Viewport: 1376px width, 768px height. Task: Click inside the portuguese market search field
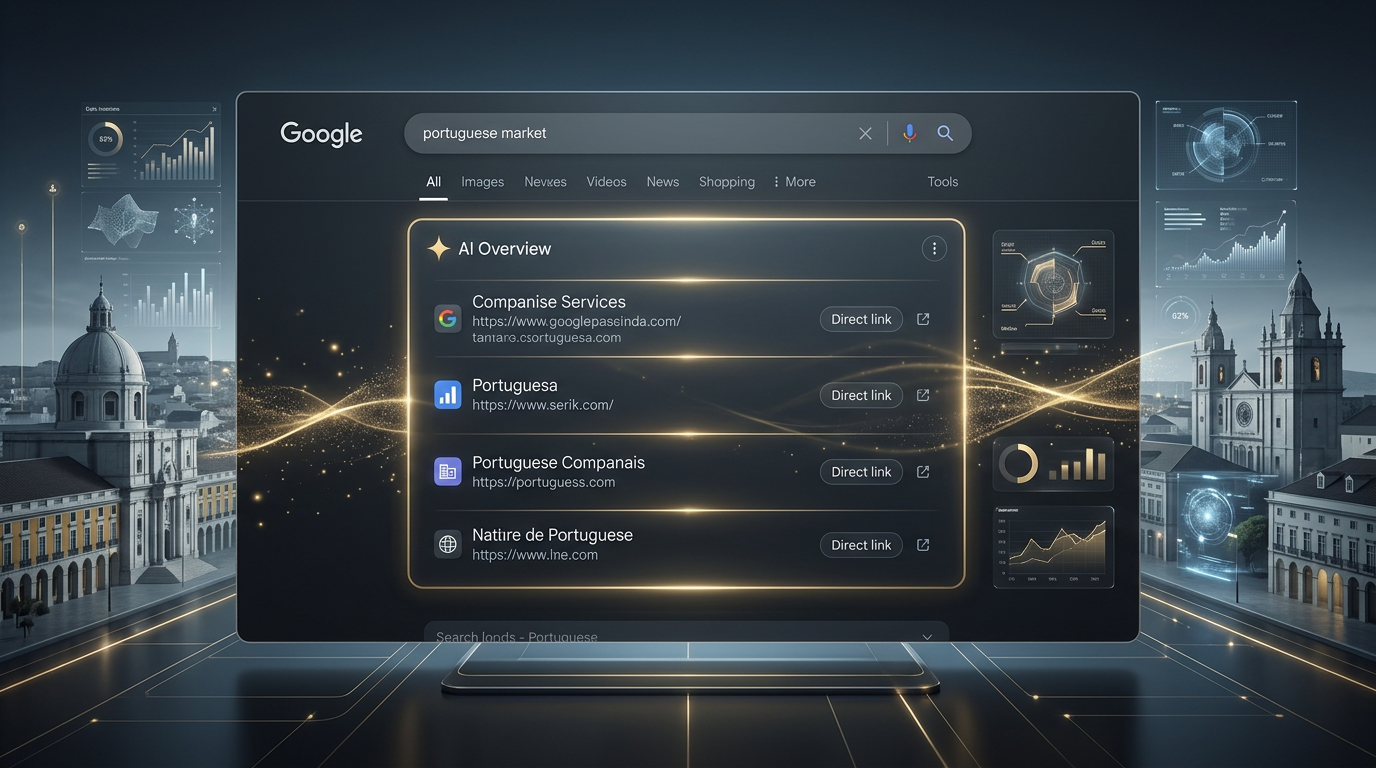[x=687, y=133]
